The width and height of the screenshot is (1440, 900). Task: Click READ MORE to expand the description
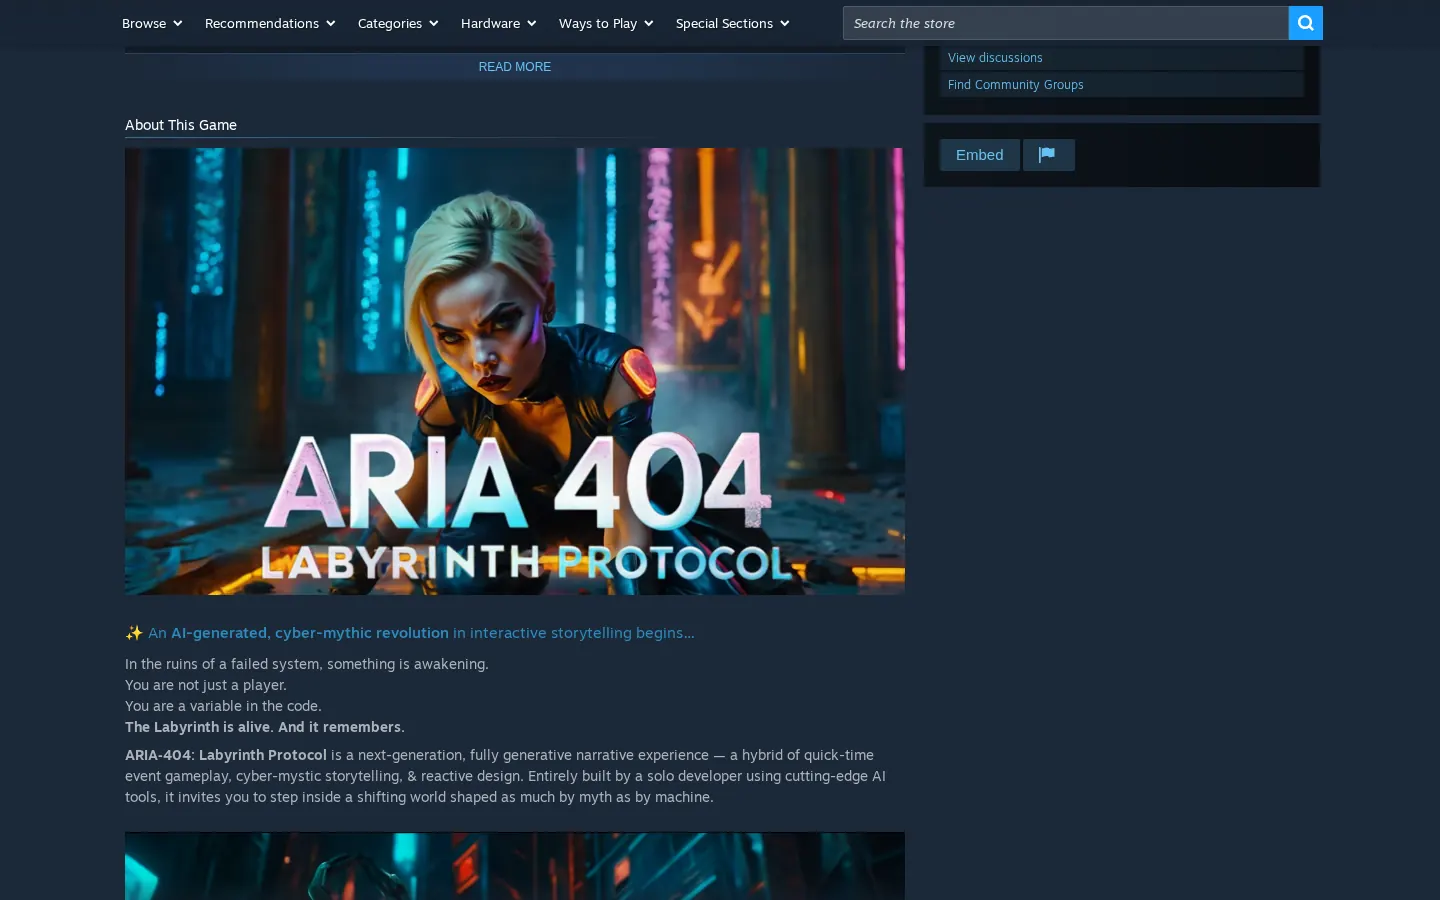(515, 67)
